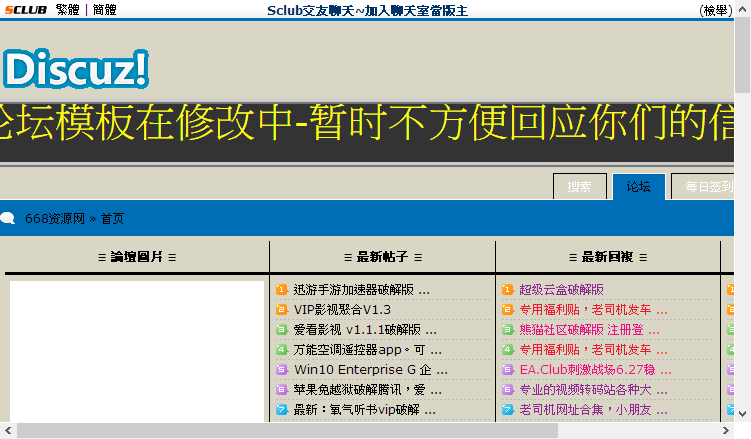Image resolution: width=751 pixels, height=439 pixels.
Task: Open Sclub交友聊天 chat room link
Action: click(367, 11)
